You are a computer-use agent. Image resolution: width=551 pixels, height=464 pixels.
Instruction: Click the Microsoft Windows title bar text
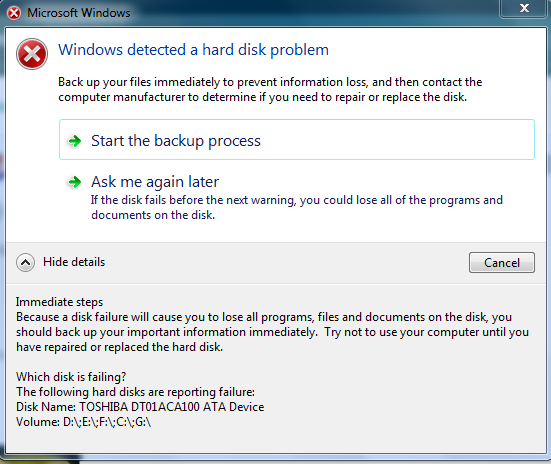tap(79, 13)
